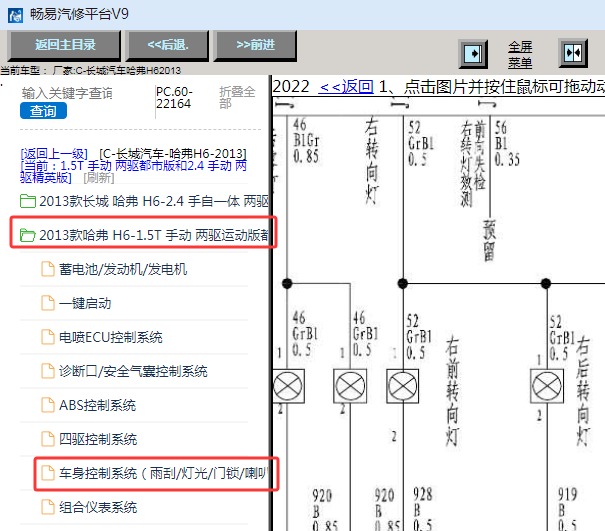
Task: Click the 当前车型 status text
Action: pos(90,71)
